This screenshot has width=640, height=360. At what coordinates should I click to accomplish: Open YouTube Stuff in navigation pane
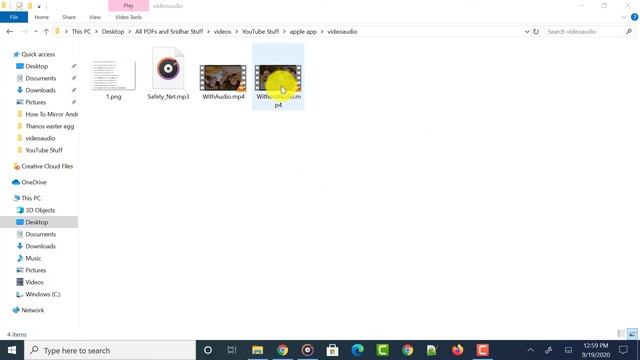(x=44, y=150)
